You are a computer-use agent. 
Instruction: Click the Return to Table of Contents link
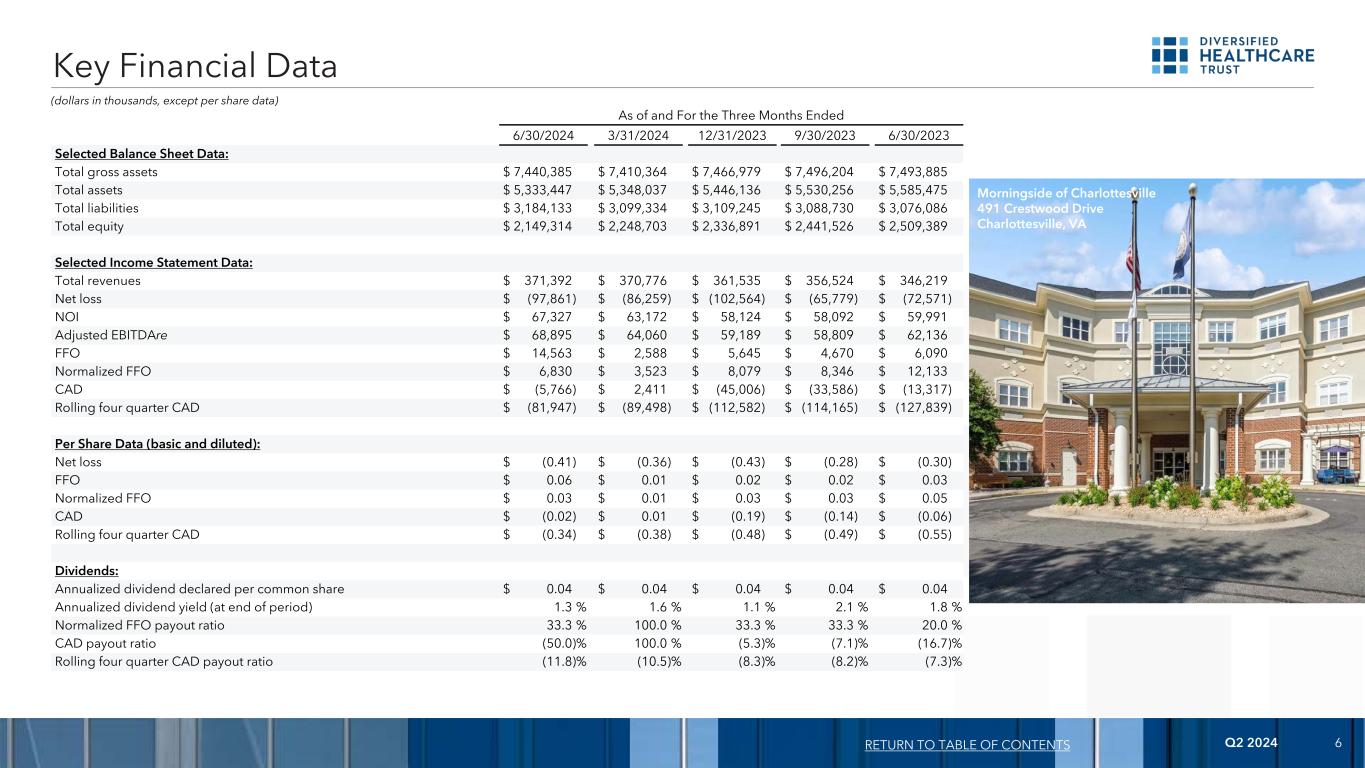969,745
